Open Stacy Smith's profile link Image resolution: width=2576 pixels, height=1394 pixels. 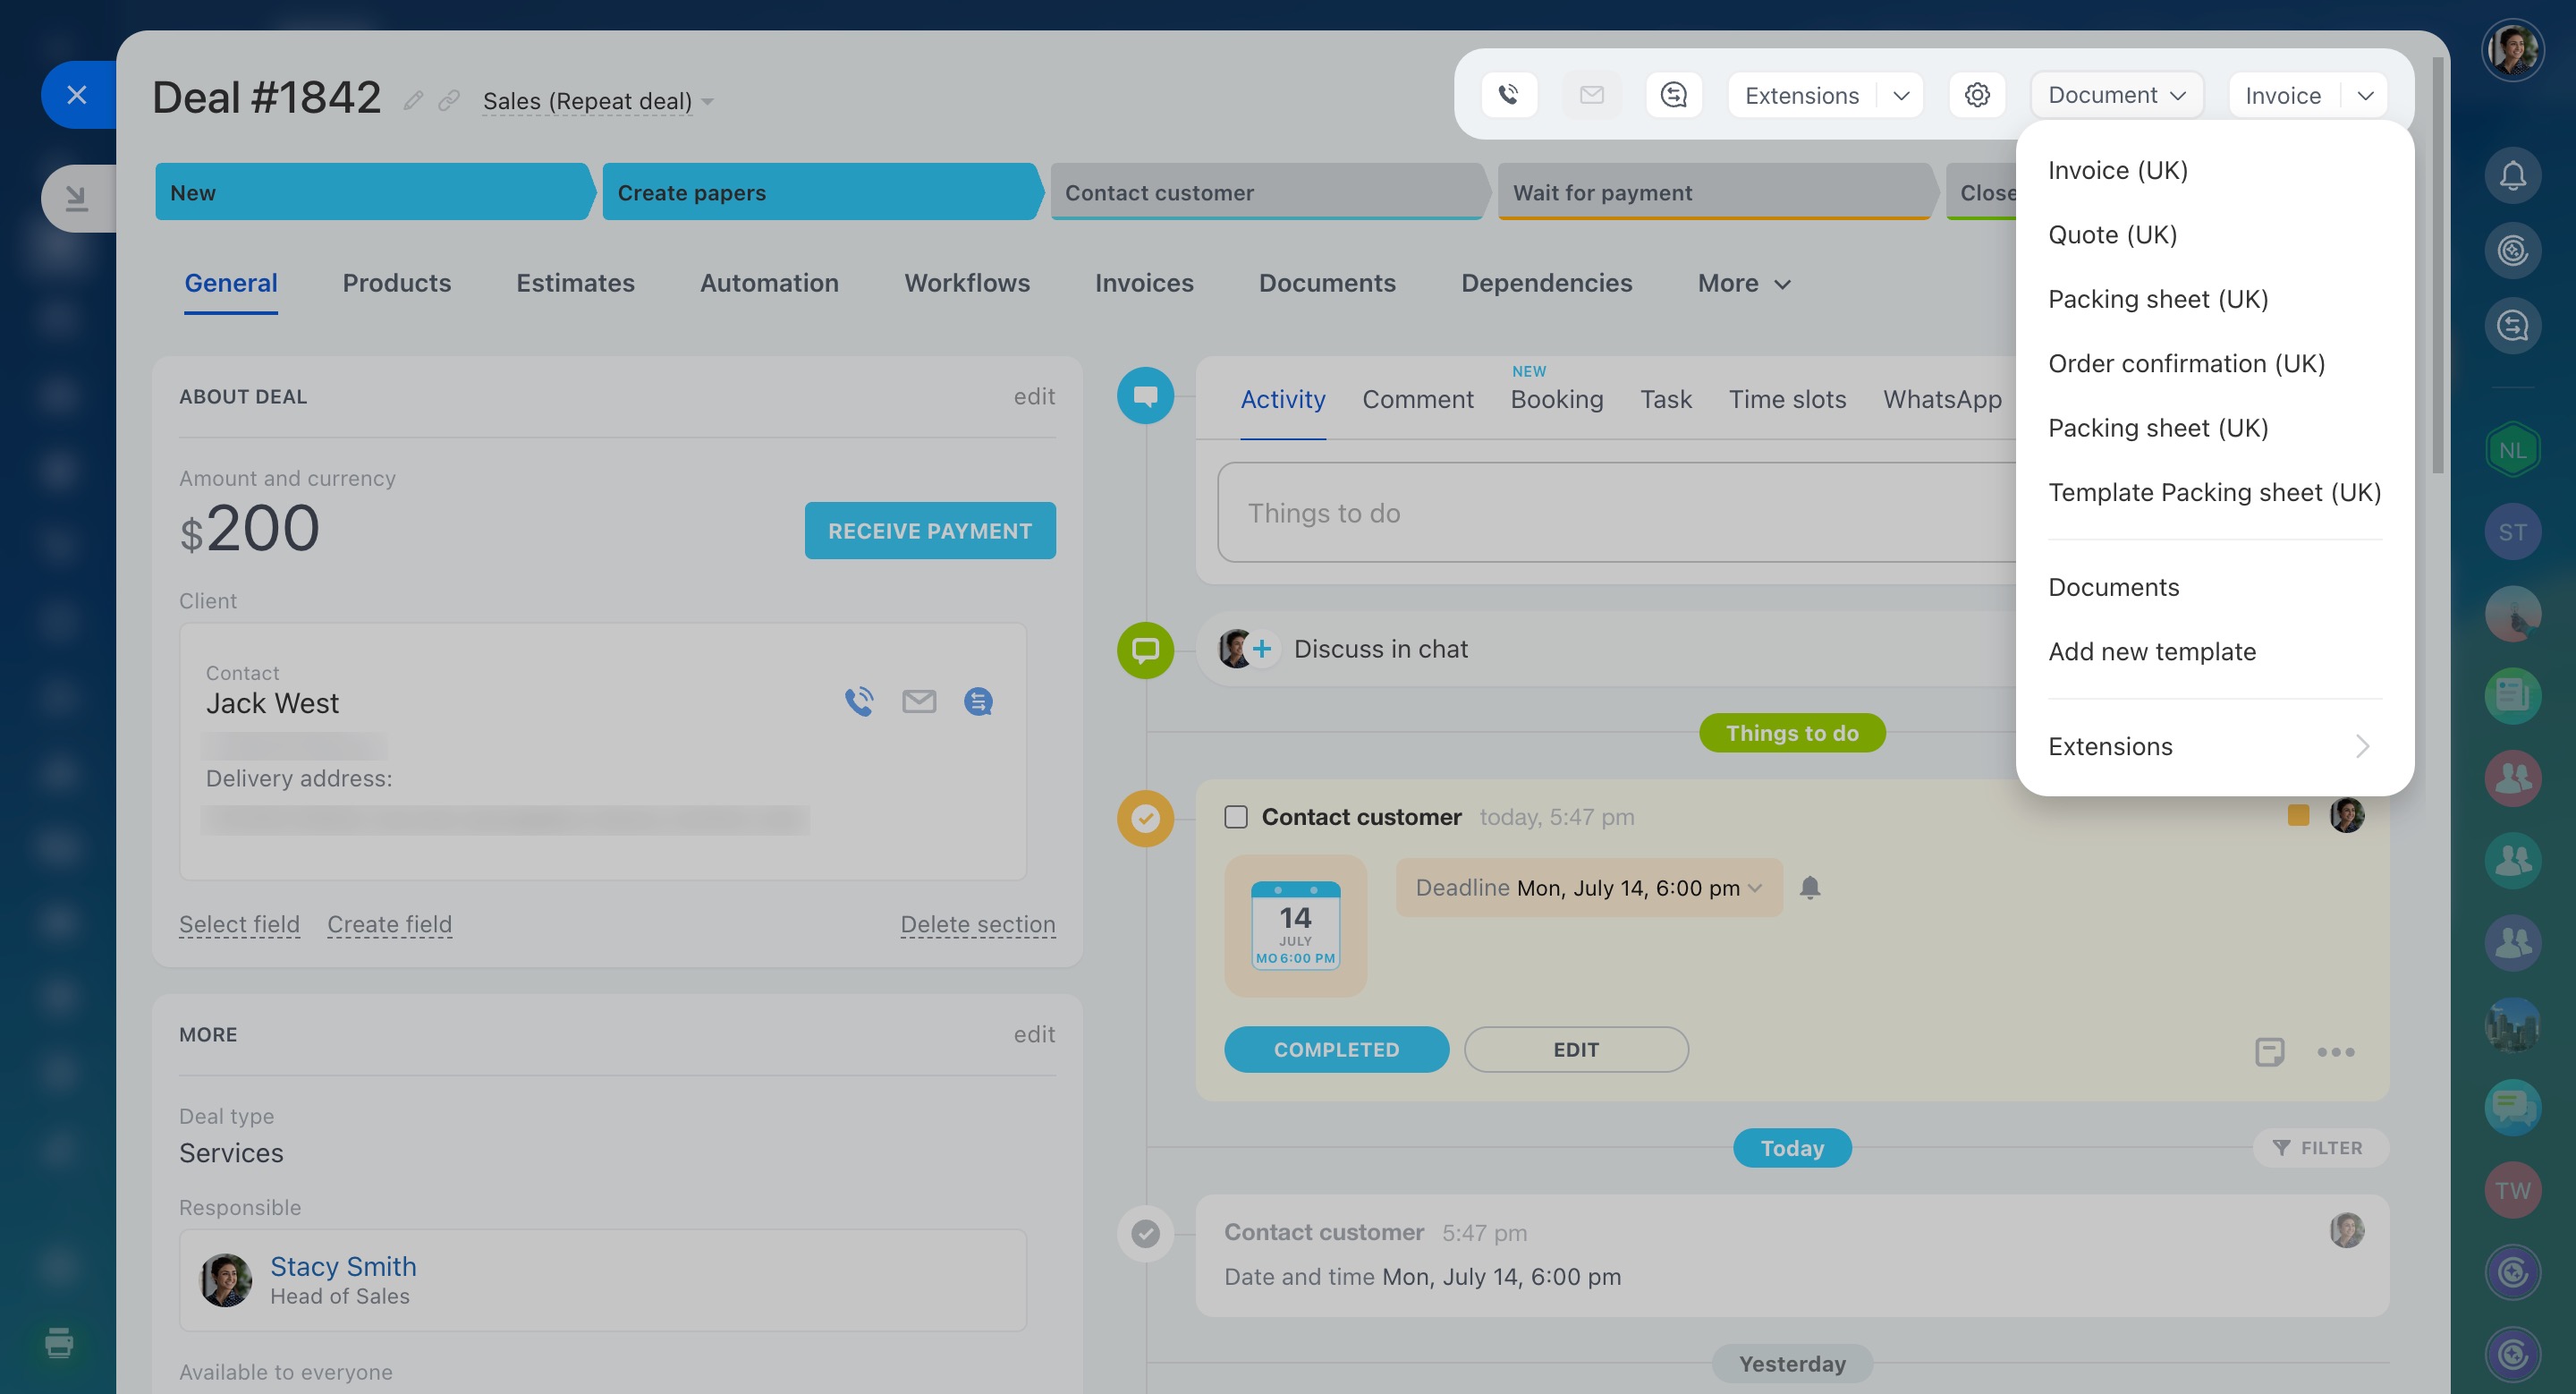(343, 1267)
